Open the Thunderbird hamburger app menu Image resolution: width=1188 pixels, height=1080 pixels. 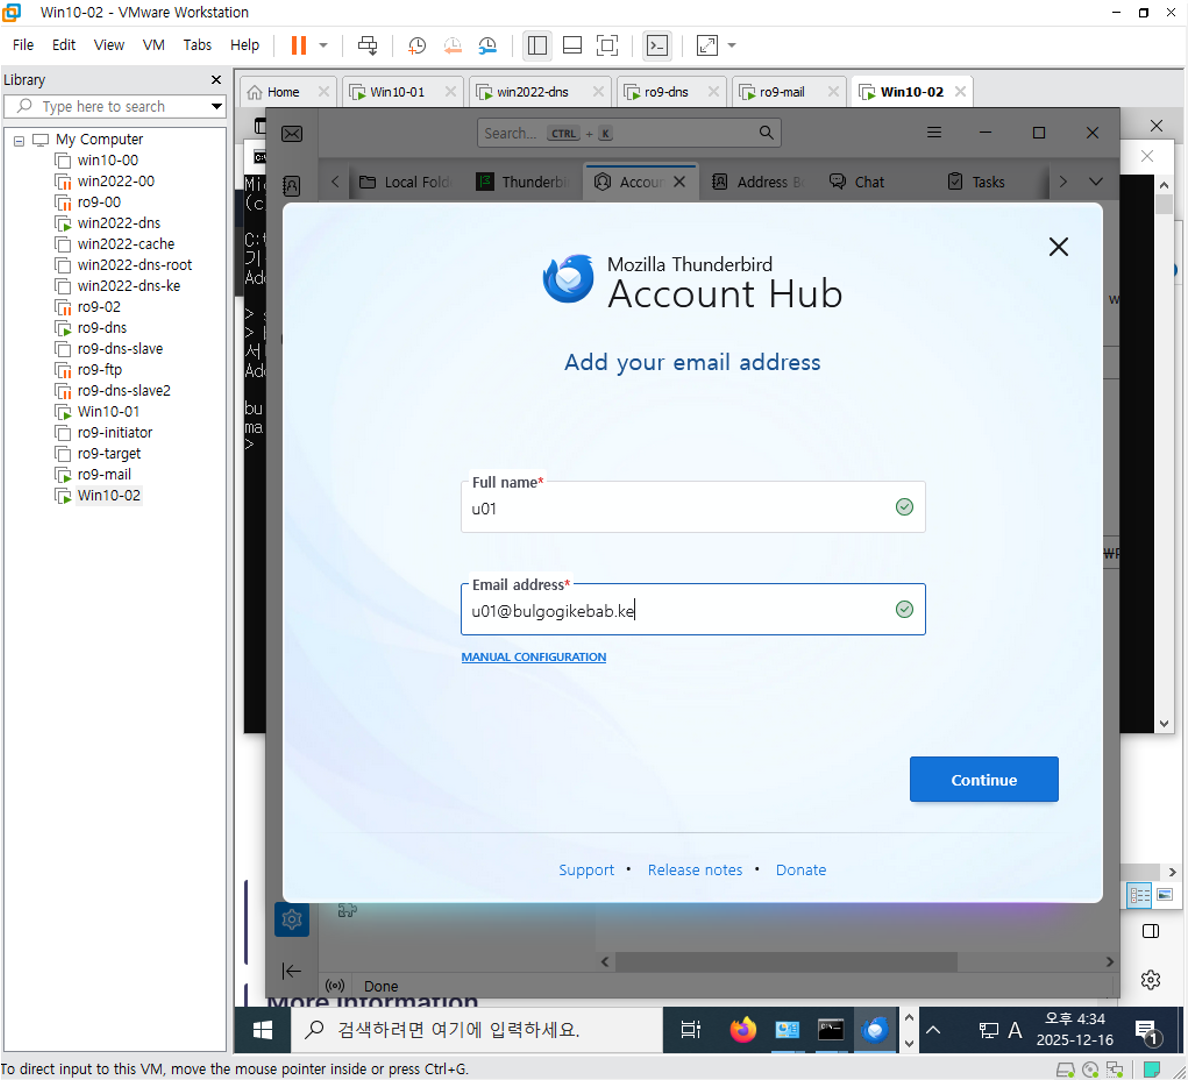pos(934,133)
